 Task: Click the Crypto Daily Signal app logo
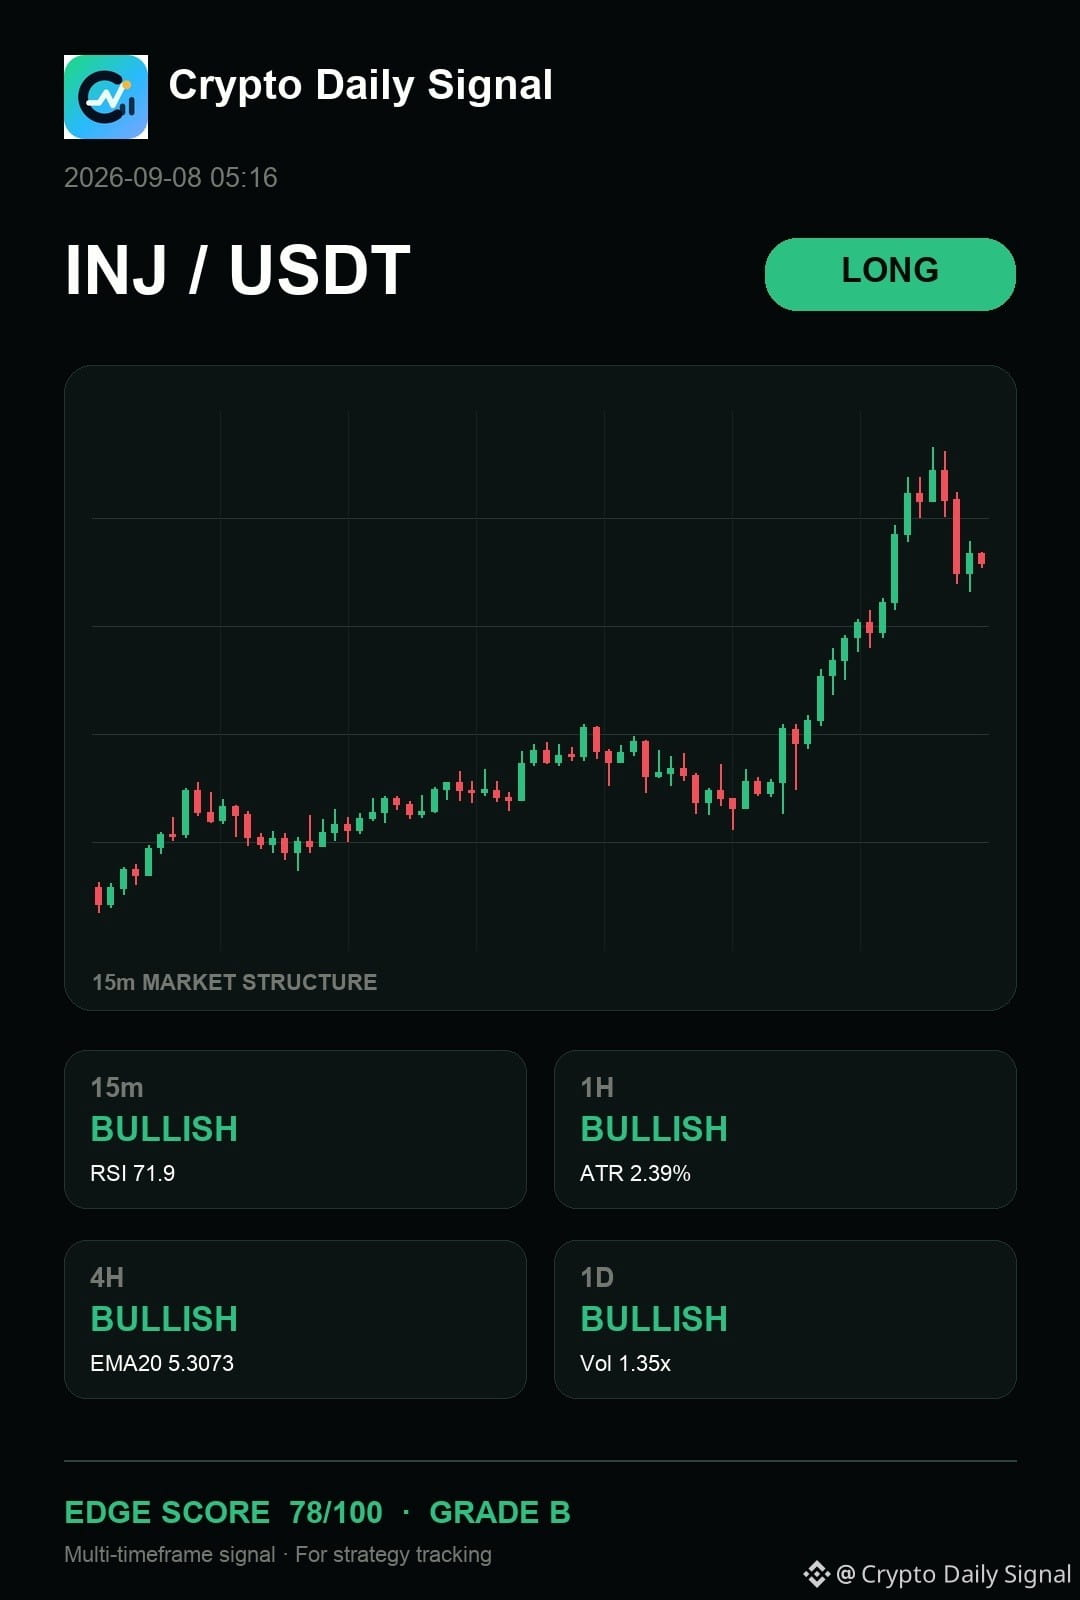point(106,97)
